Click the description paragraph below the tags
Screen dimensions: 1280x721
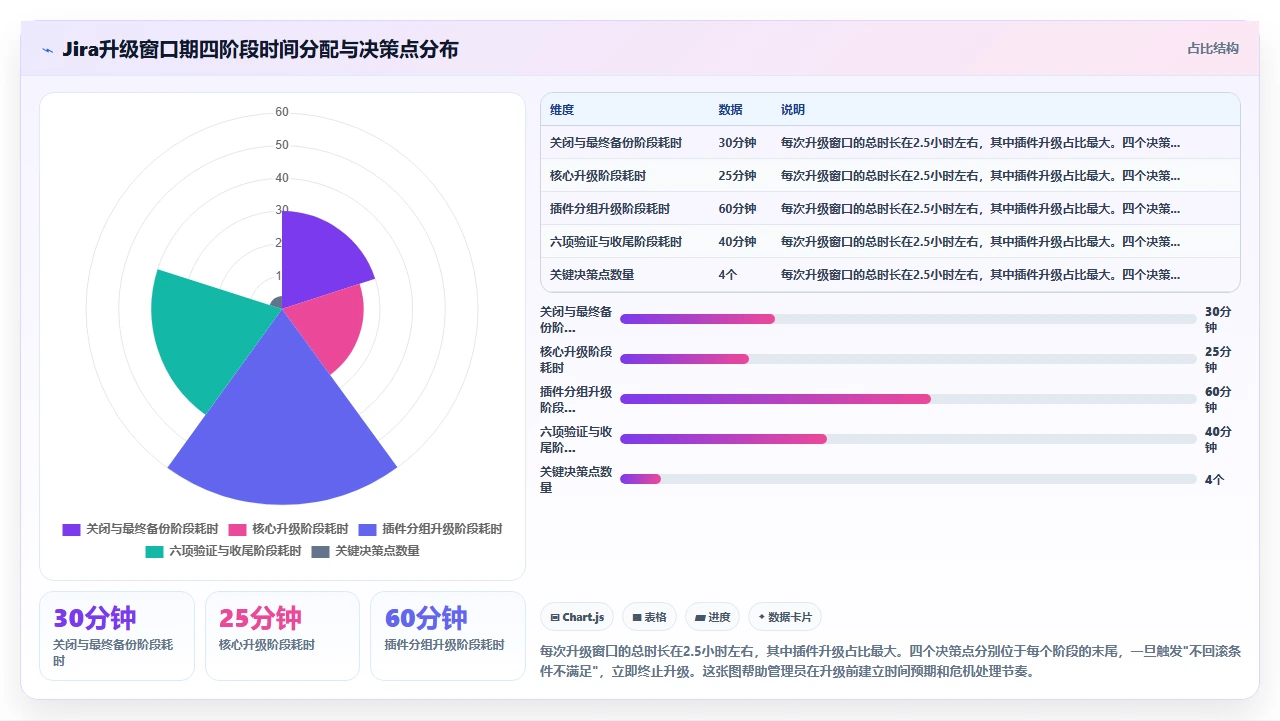point(890,661)
